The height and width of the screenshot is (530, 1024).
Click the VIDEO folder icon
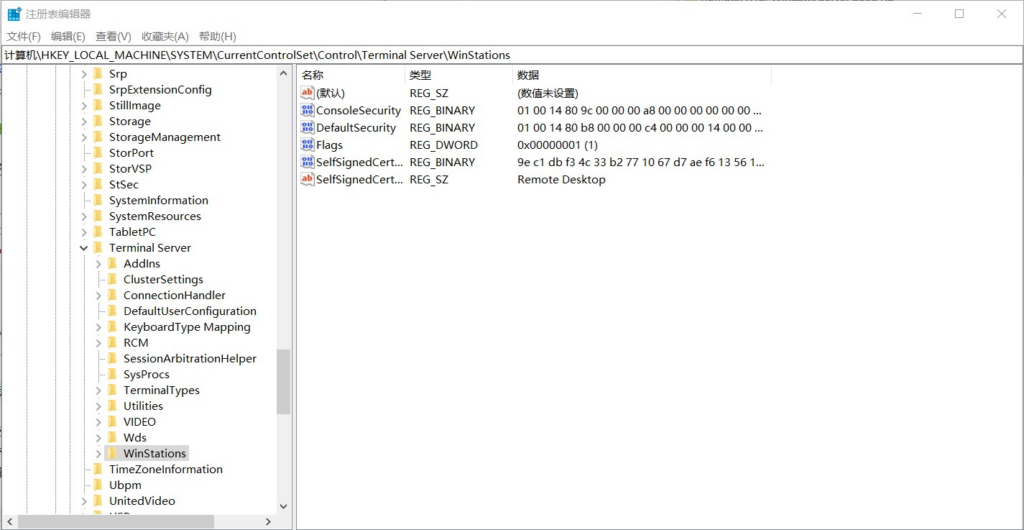click(112, 422)
